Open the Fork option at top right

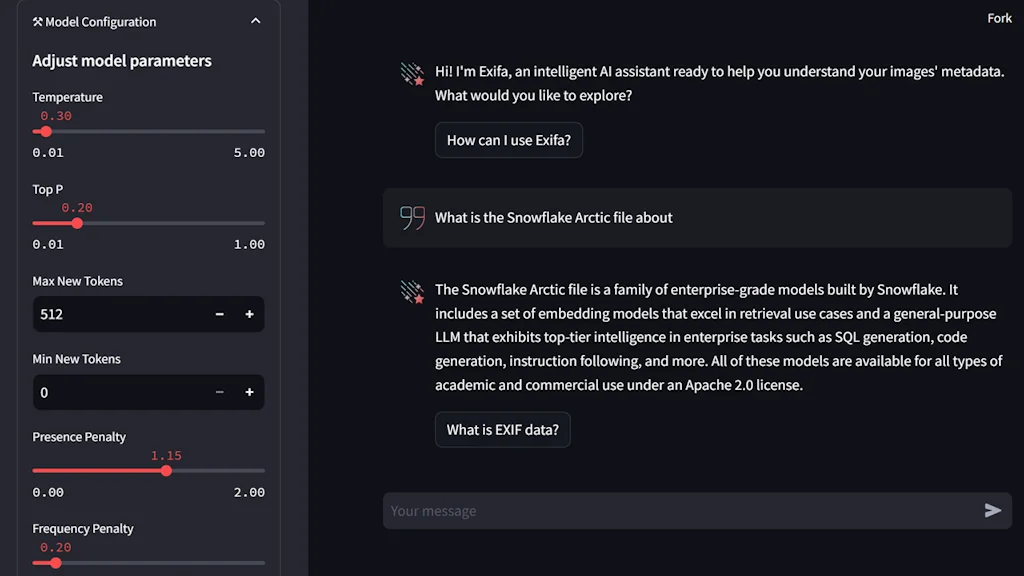[998, 17]
